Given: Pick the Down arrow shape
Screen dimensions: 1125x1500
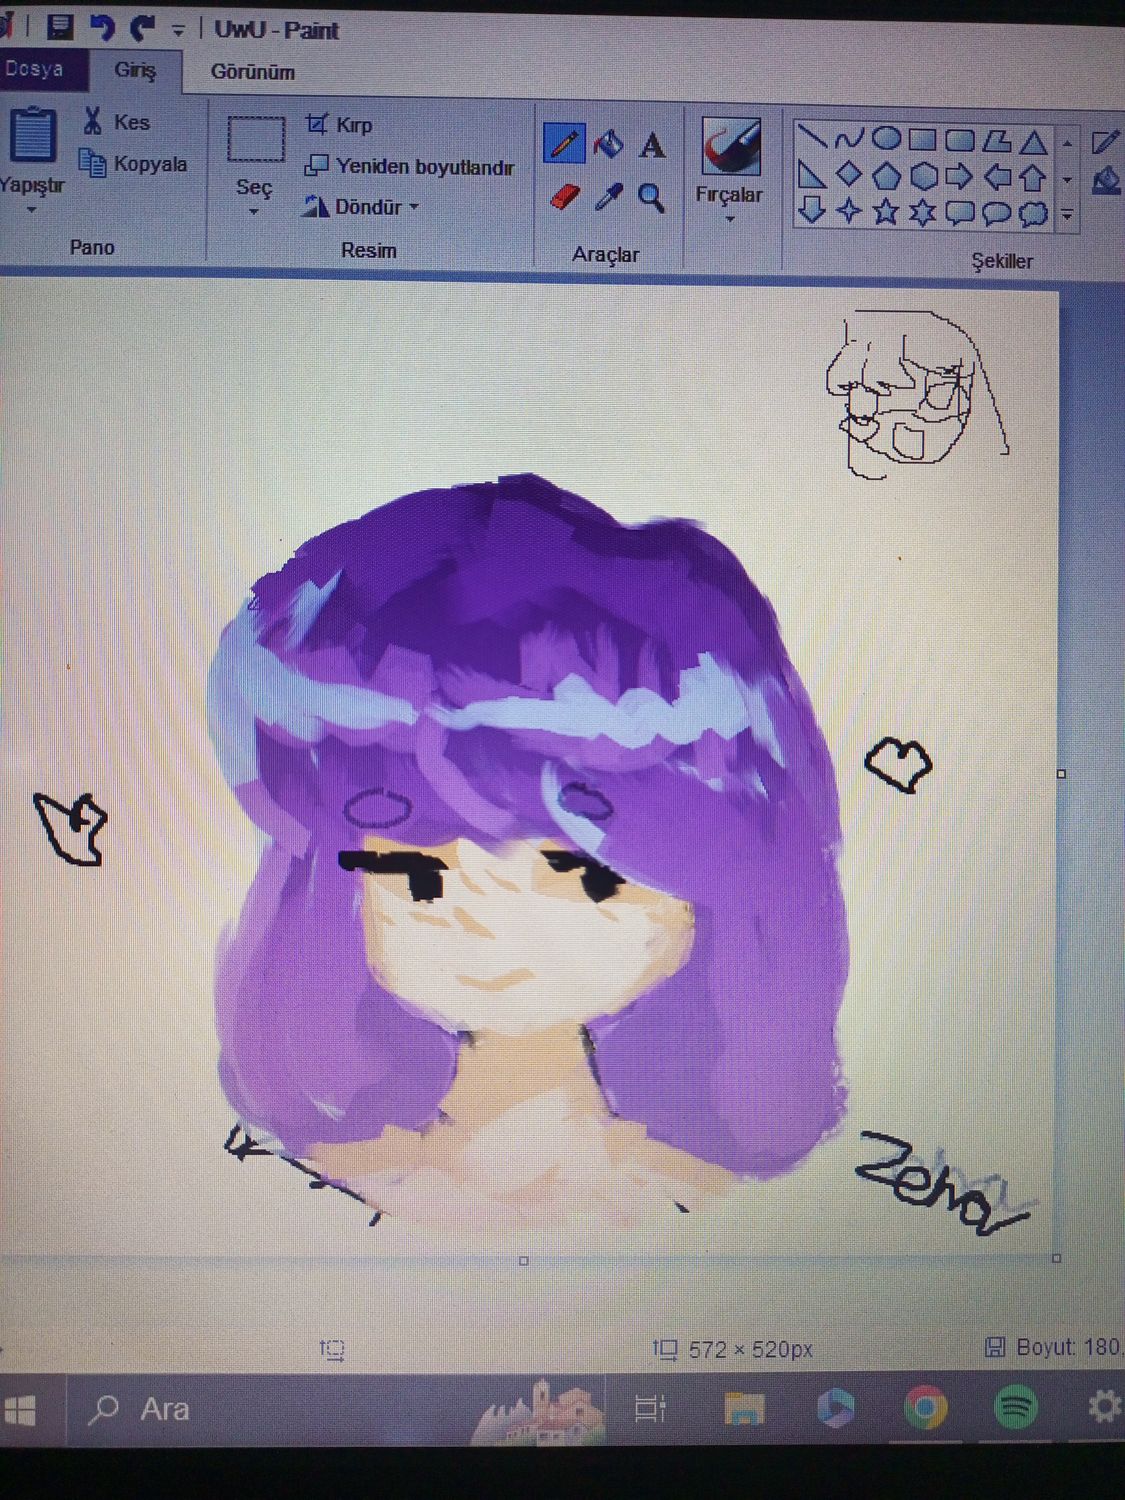Looking at the screenshot, I should 812,210.
